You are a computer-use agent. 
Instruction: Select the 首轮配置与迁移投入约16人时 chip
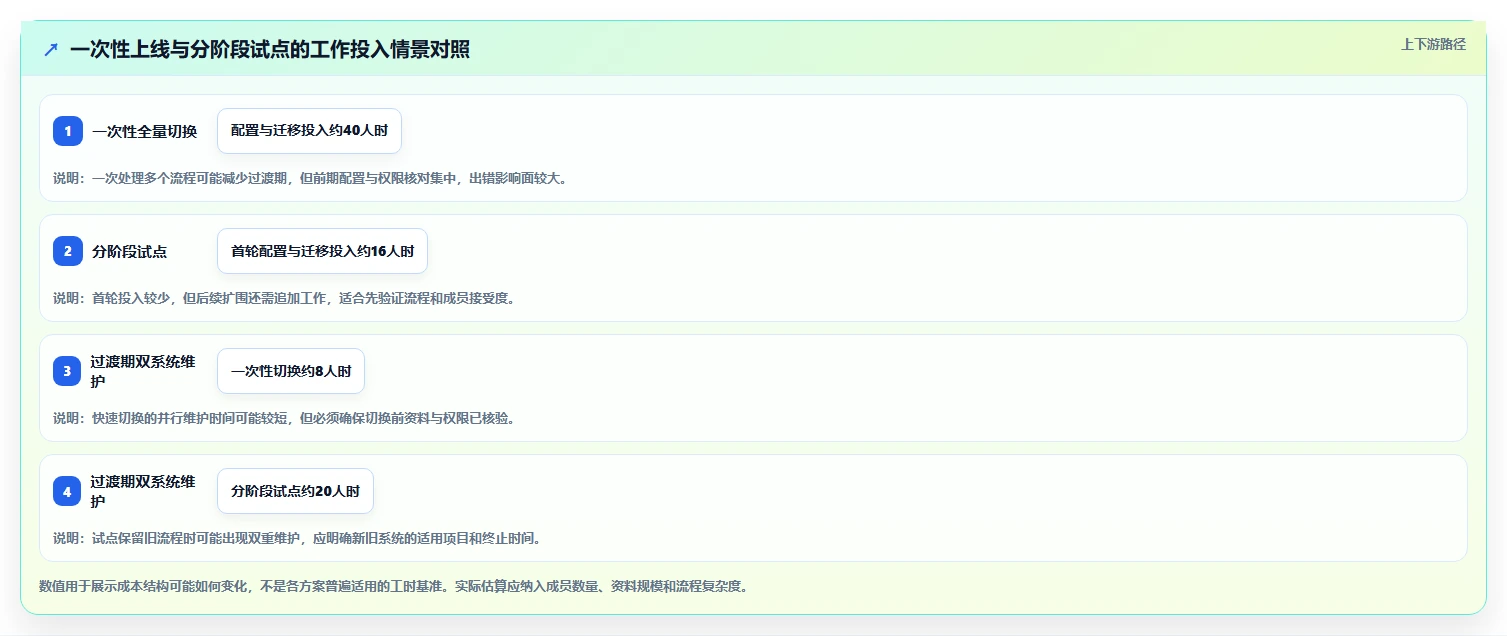point(322,251)
